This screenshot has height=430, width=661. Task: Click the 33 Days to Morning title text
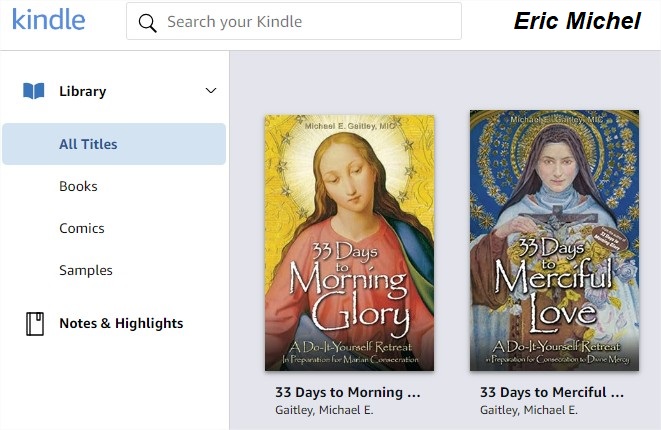point(347,392)
